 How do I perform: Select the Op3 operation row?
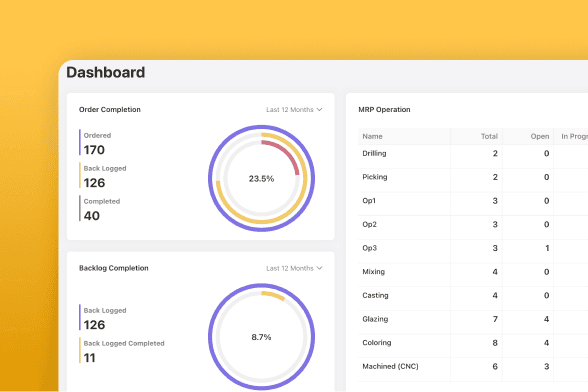[473, 248]
